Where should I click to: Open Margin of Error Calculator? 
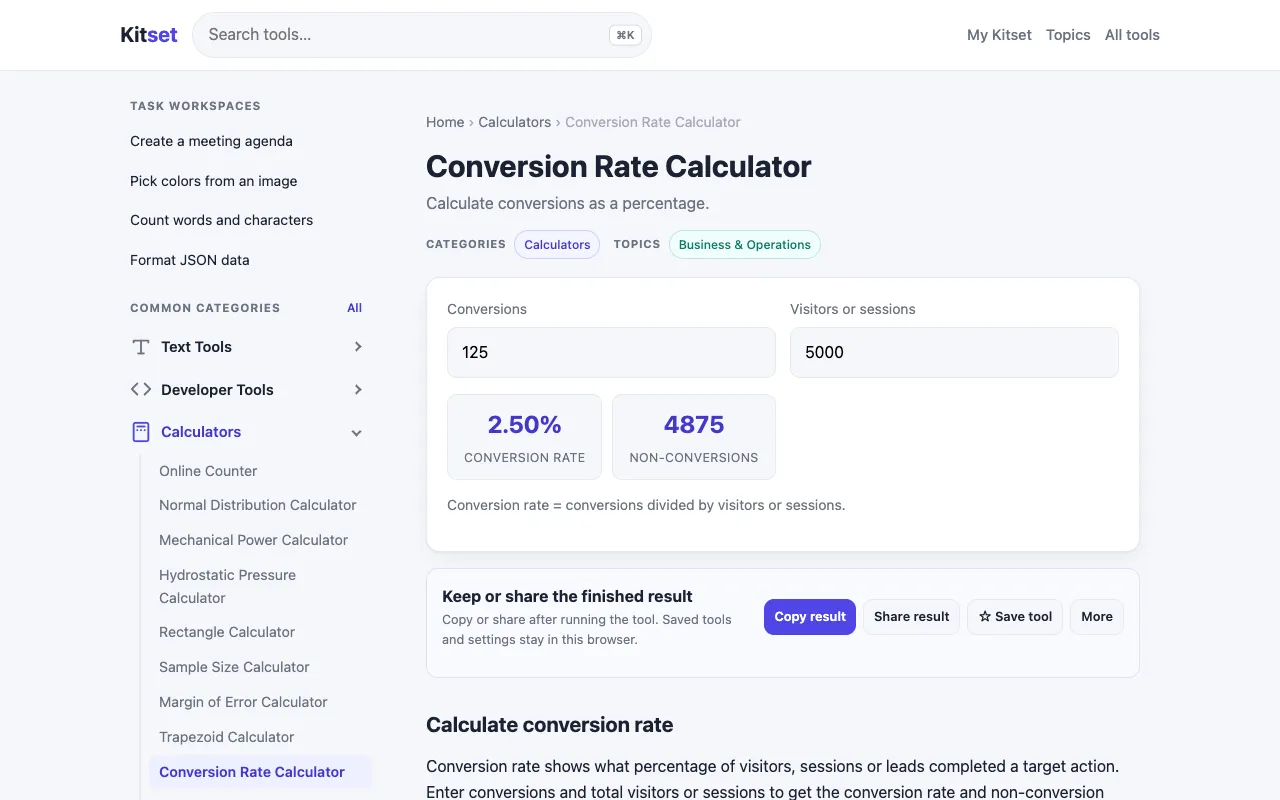243,702
